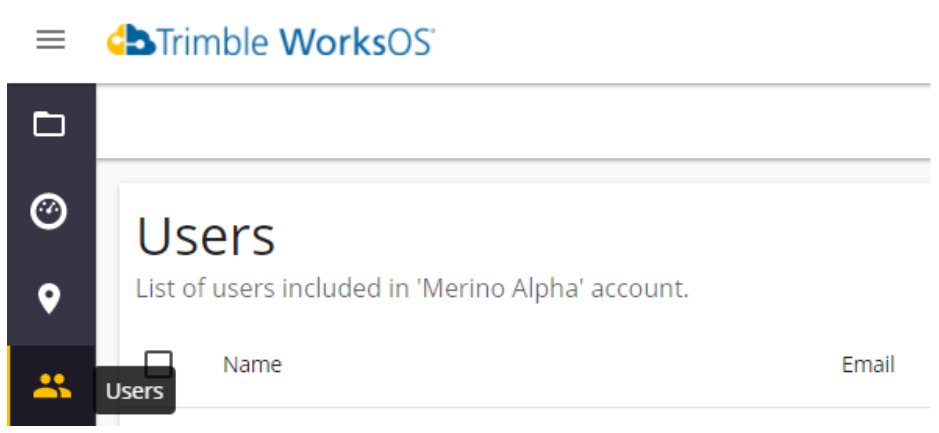This screenshot has height=433, width=939.
Task: Tick the select-all users checkbox
Action: coord(159,364)
